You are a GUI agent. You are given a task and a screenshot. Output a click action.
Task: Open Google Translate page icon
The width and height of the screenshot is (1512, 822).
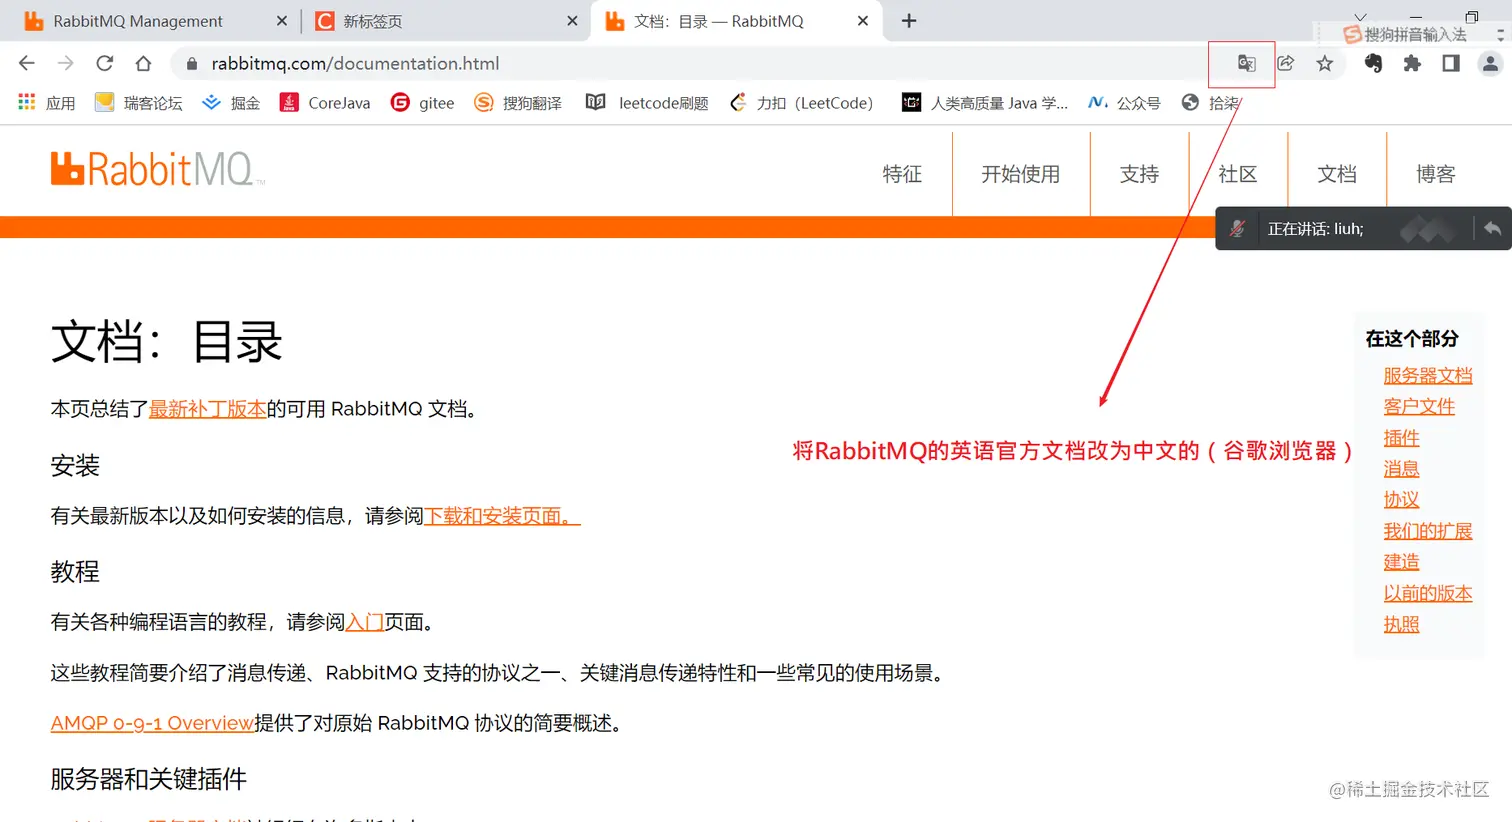click(x=1246, y=63)
